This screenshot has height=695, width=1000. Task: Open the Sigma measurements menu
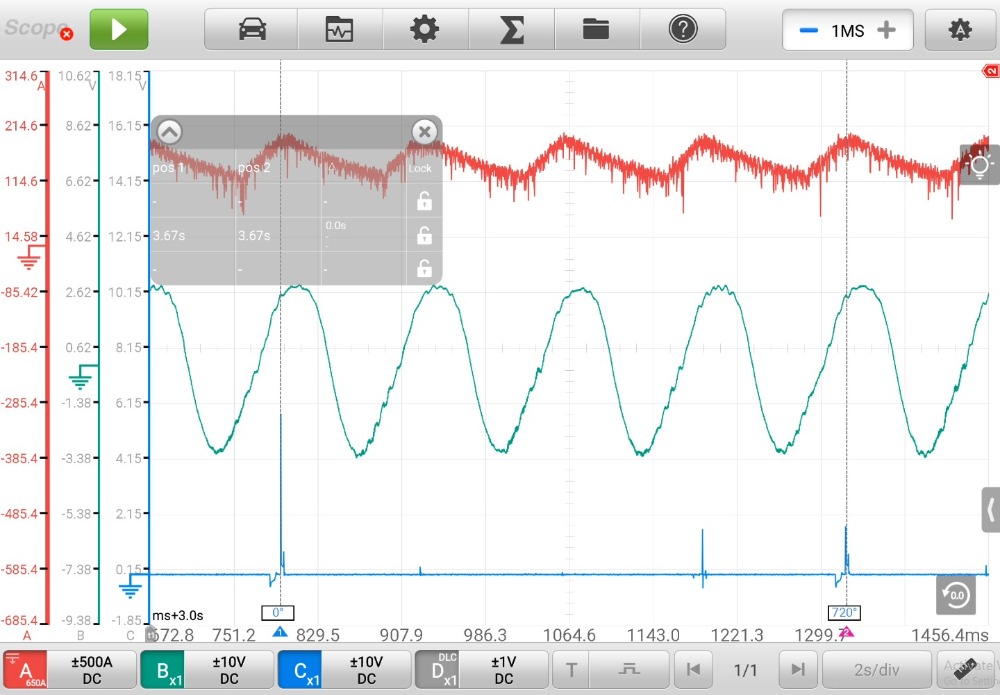(x=511, y=30)
